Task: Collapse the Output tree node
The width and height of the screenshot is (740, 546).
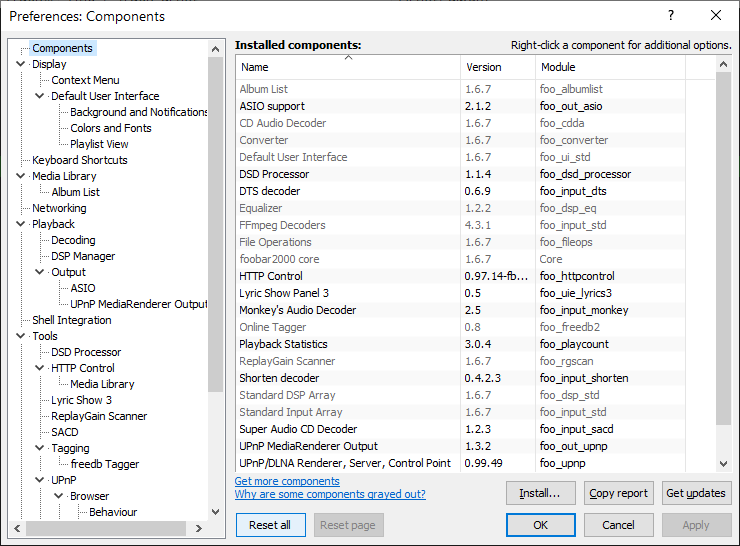Action: click(x=40, y=272)
